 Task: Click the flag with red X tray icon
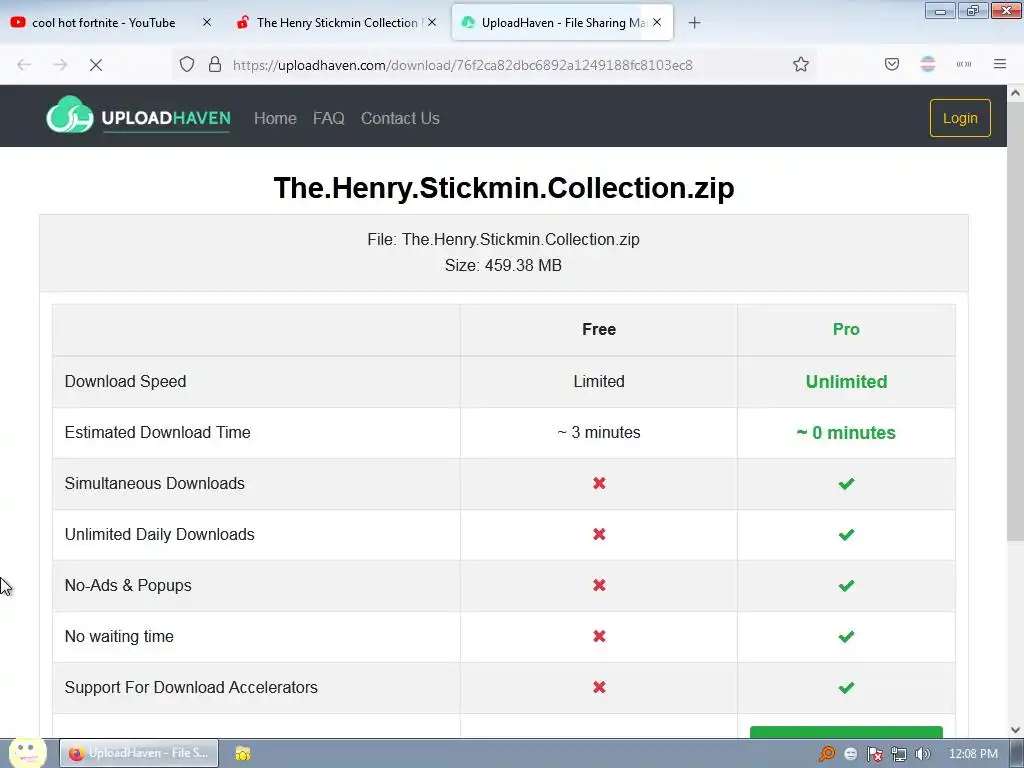pos(874,754)
